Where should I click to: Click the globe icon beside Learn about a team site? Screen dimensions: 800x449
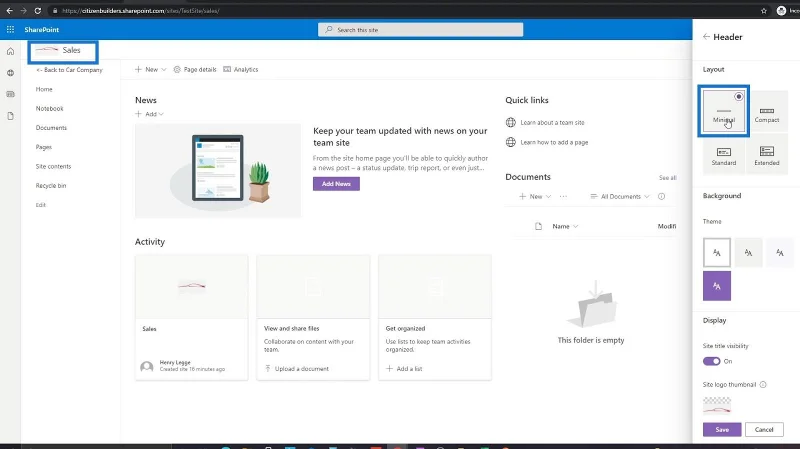pyautogui.click(x=510, y=122)
